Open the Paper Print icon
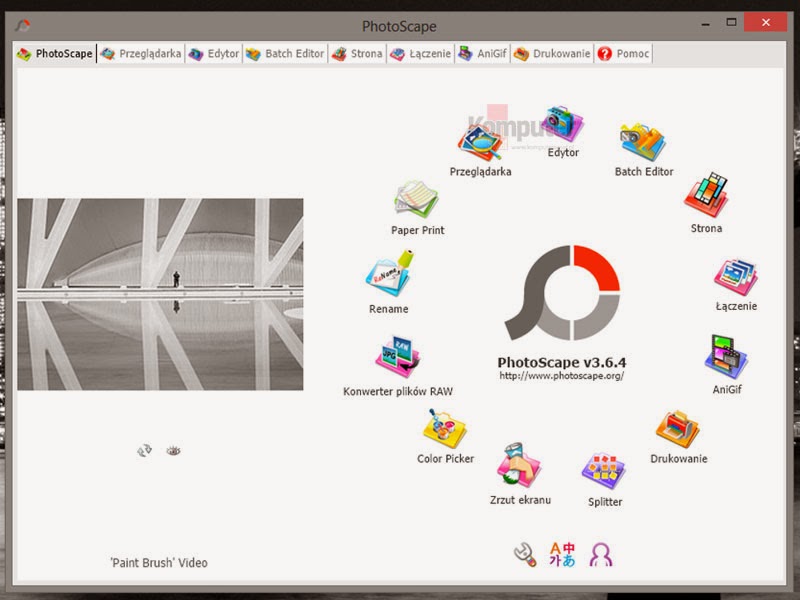 click(x=417, y=199)
